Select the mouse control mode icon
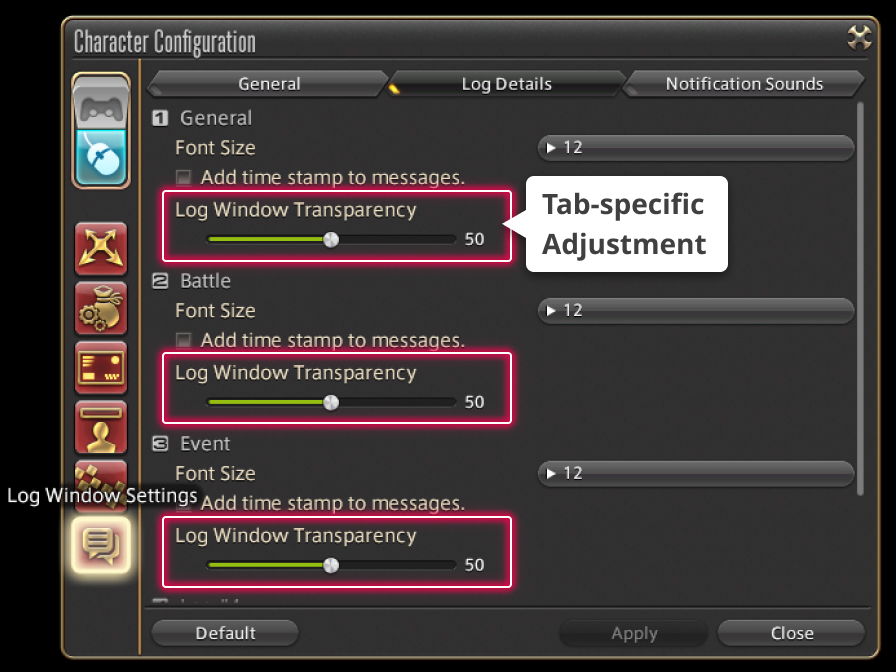 click(101, 158)
